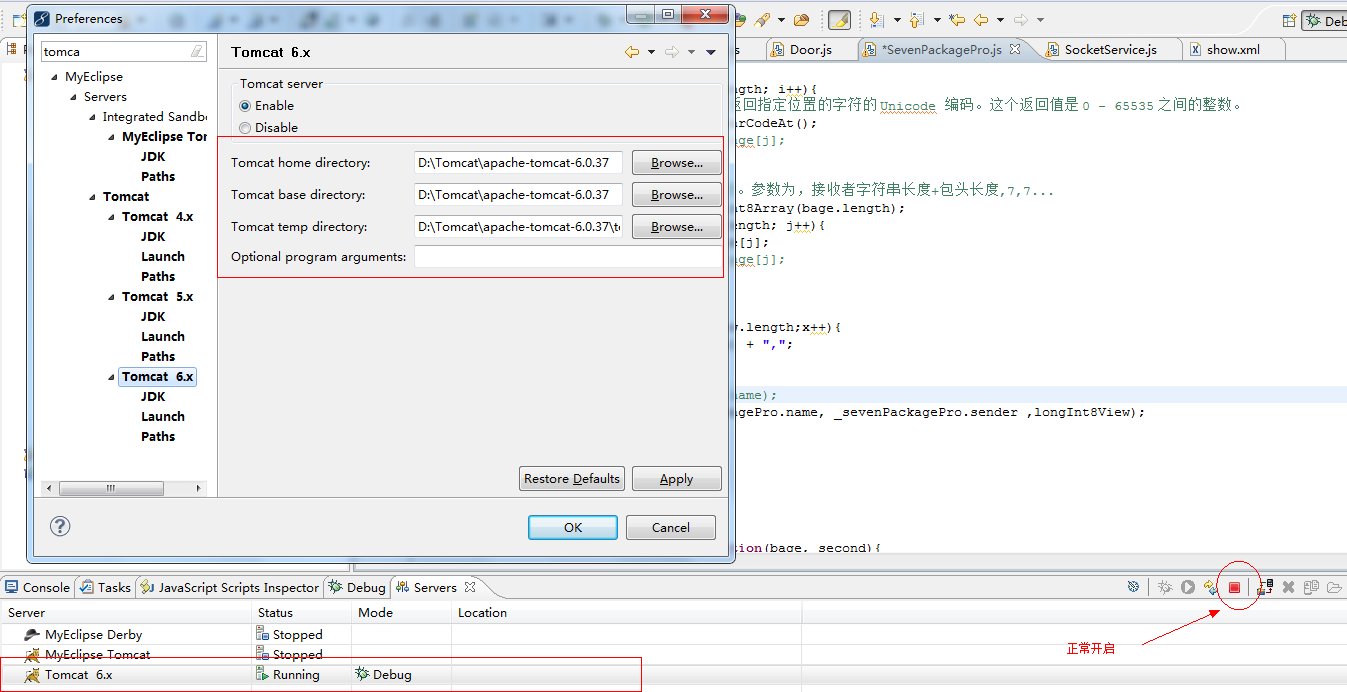1347x692 pixels.
Task: Click the preferences filter text field
Action: 115,51
